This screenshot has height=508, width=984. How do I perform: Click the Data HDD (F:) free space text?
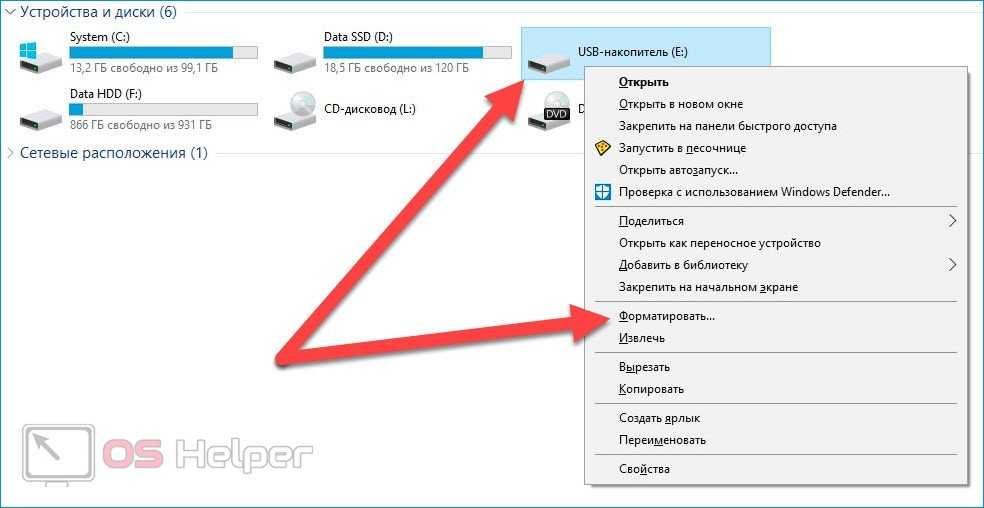click(x=141, y=125)
